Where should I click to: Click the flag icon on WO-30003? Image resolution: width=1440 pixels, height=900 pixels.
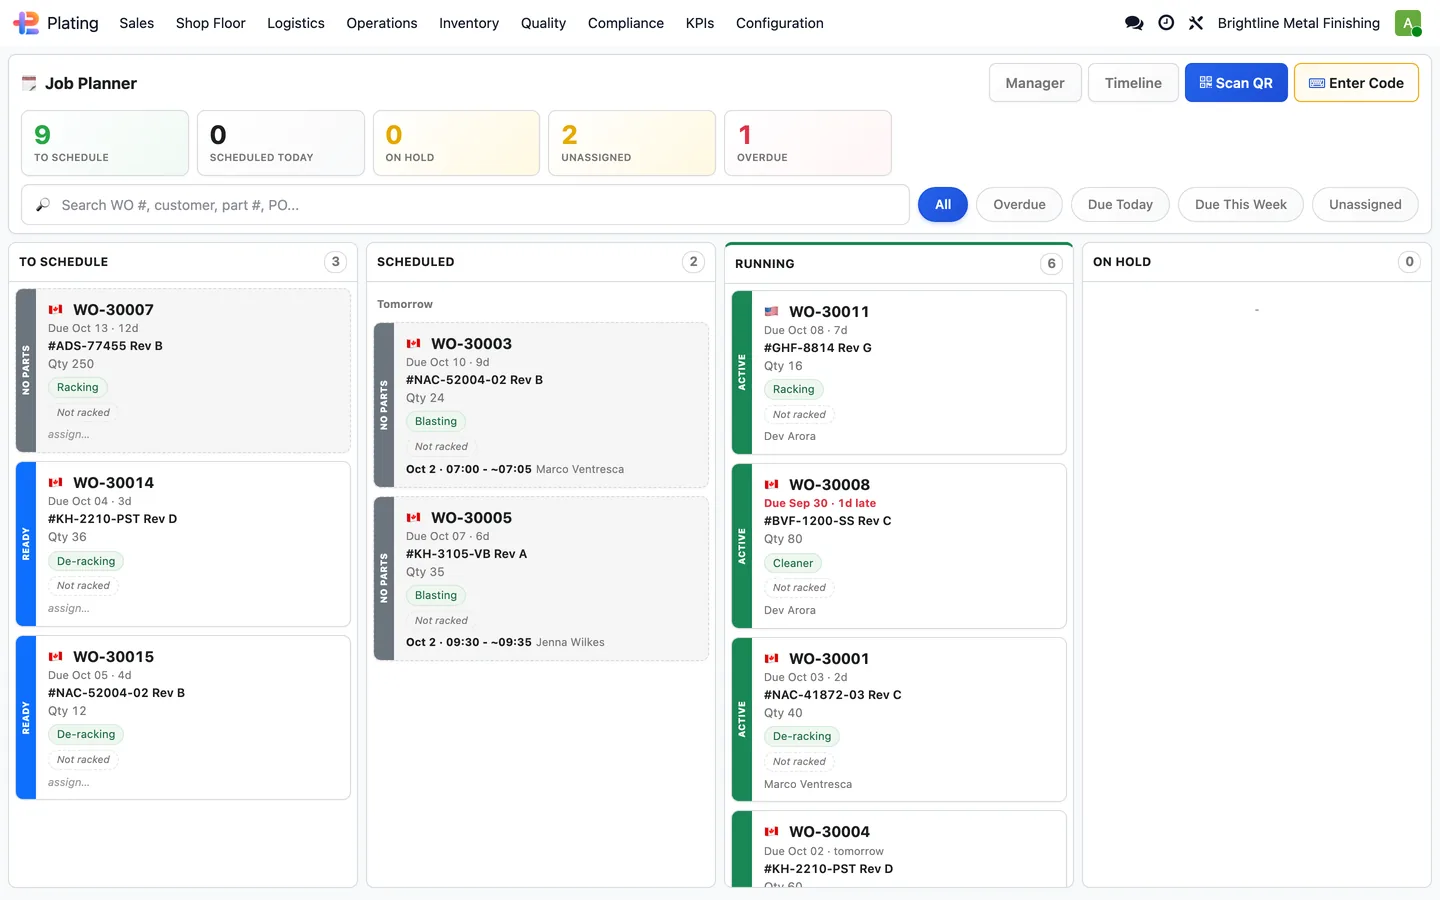pyautogui.click(x=414, y=344)
